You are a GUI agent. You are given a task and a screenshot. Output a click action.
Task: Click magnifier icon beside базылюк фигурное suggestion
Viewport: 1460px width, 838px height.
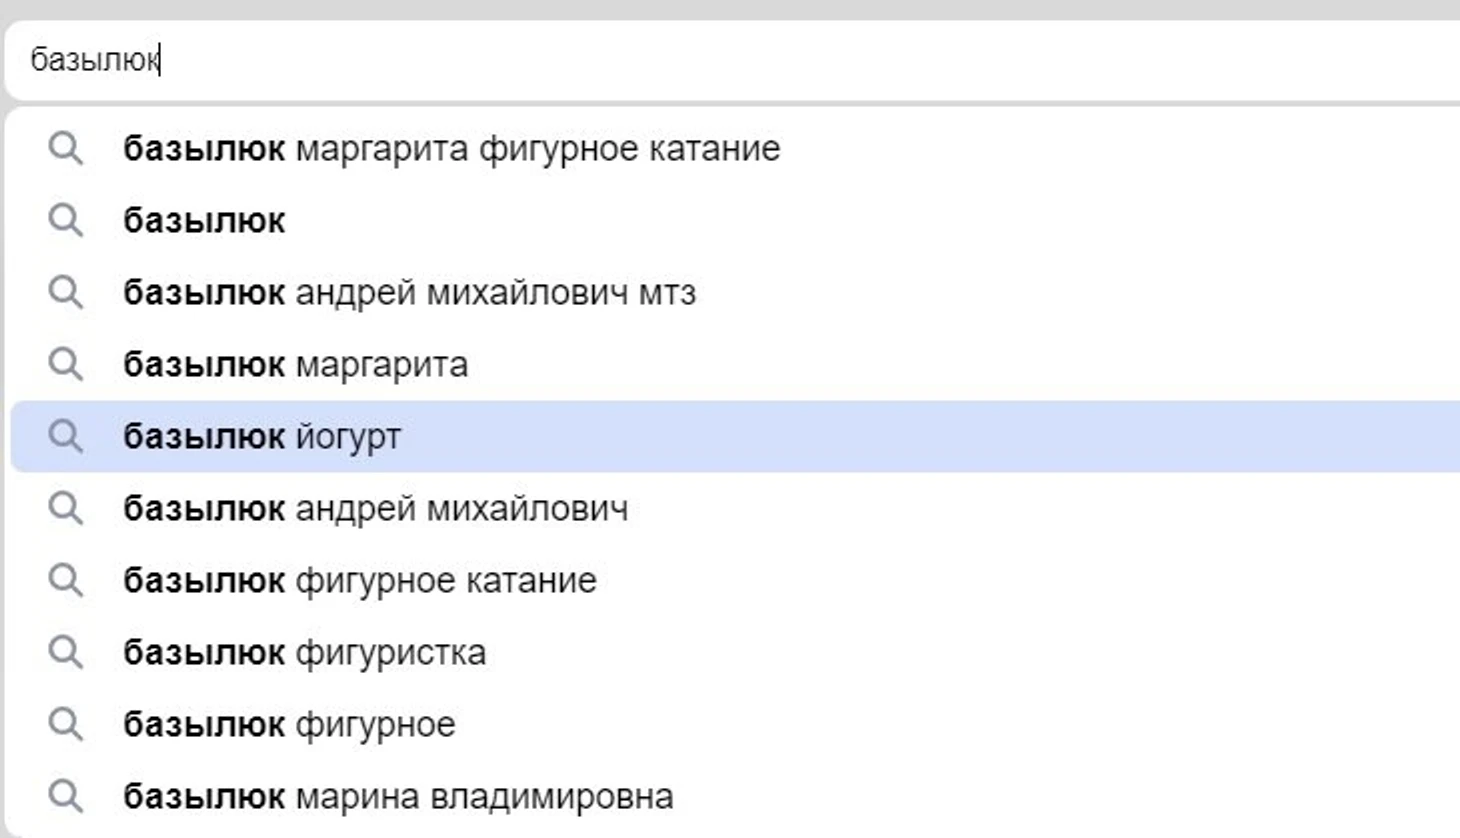(x=66, y=725)
